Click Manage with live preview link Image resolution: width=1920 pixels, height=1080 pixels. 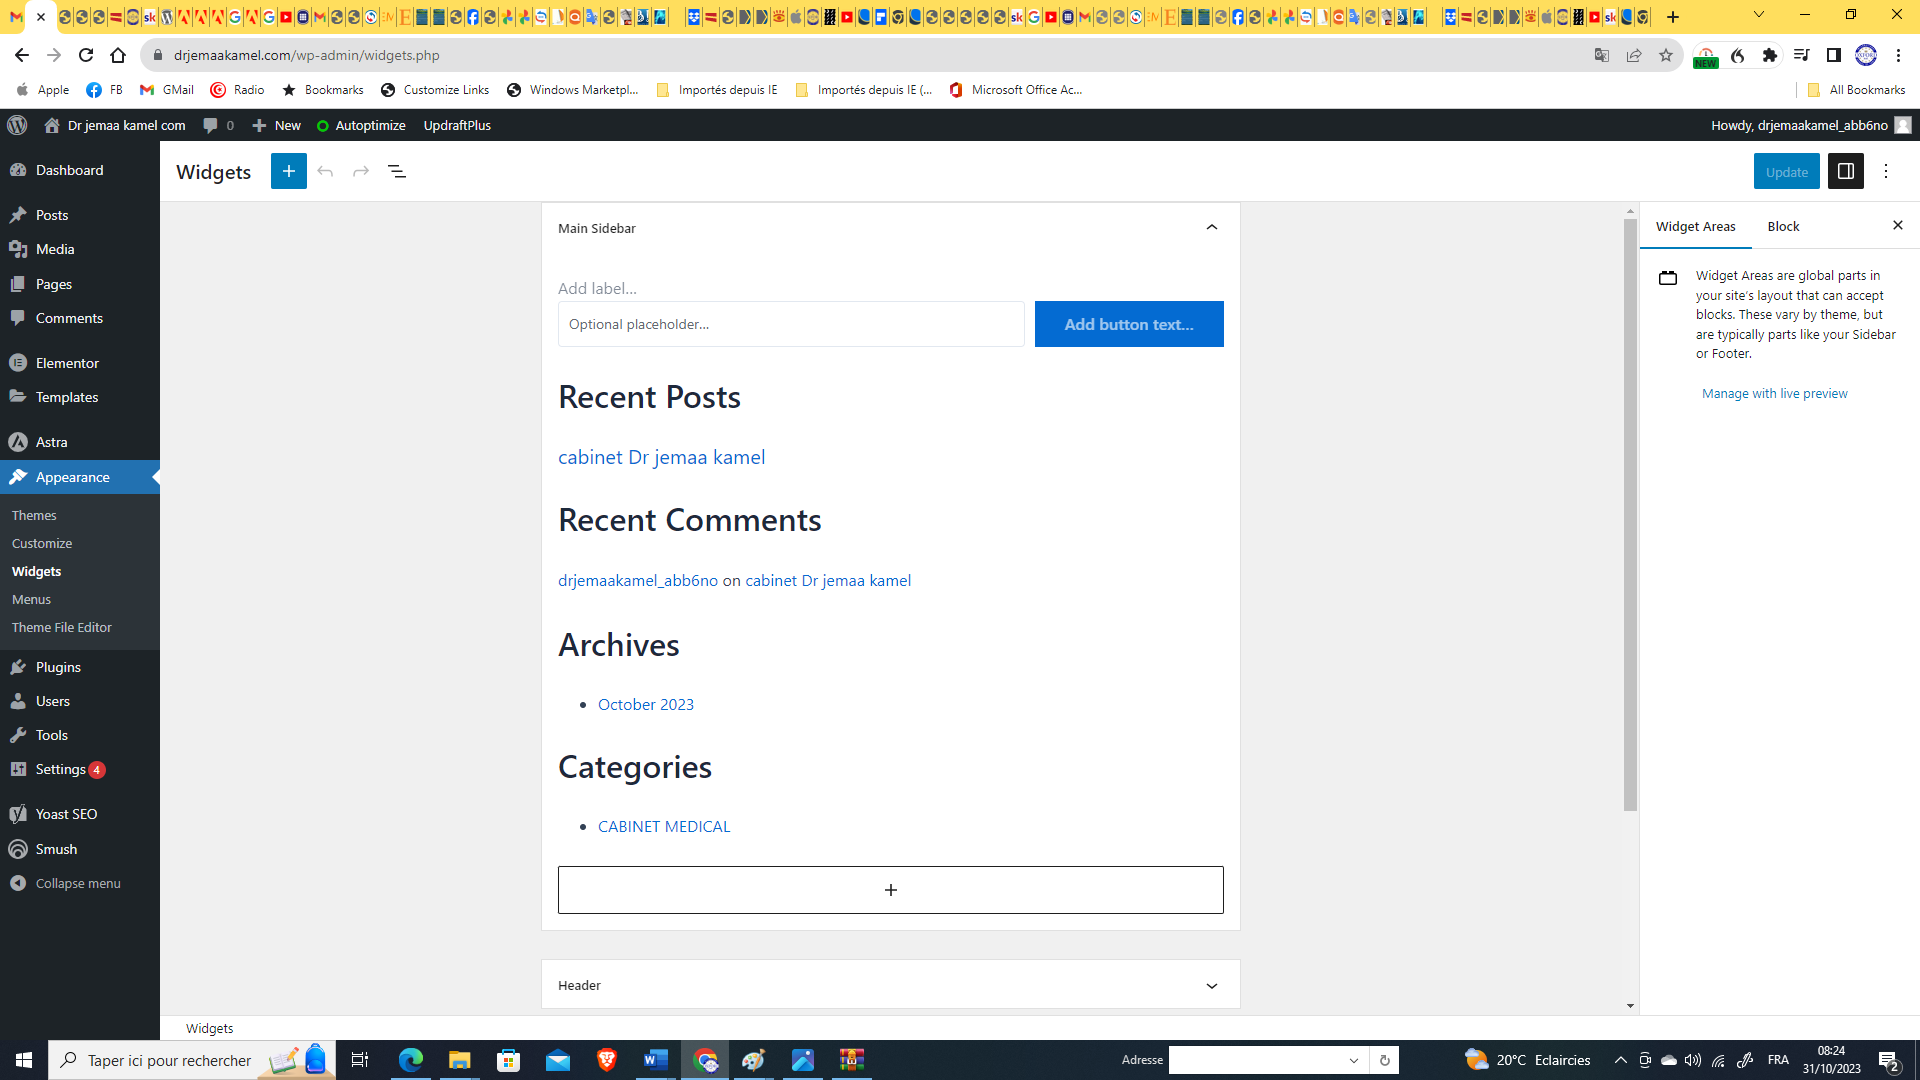(x=1774, y=394)
